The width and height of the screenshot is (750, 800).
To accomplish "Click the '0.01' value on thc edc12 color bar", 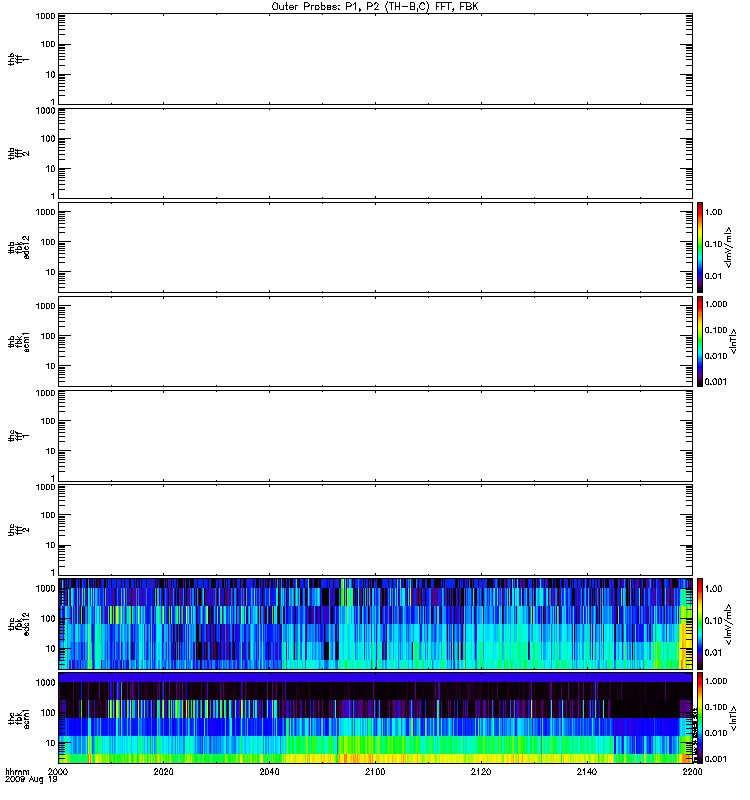I will point(713,653).
